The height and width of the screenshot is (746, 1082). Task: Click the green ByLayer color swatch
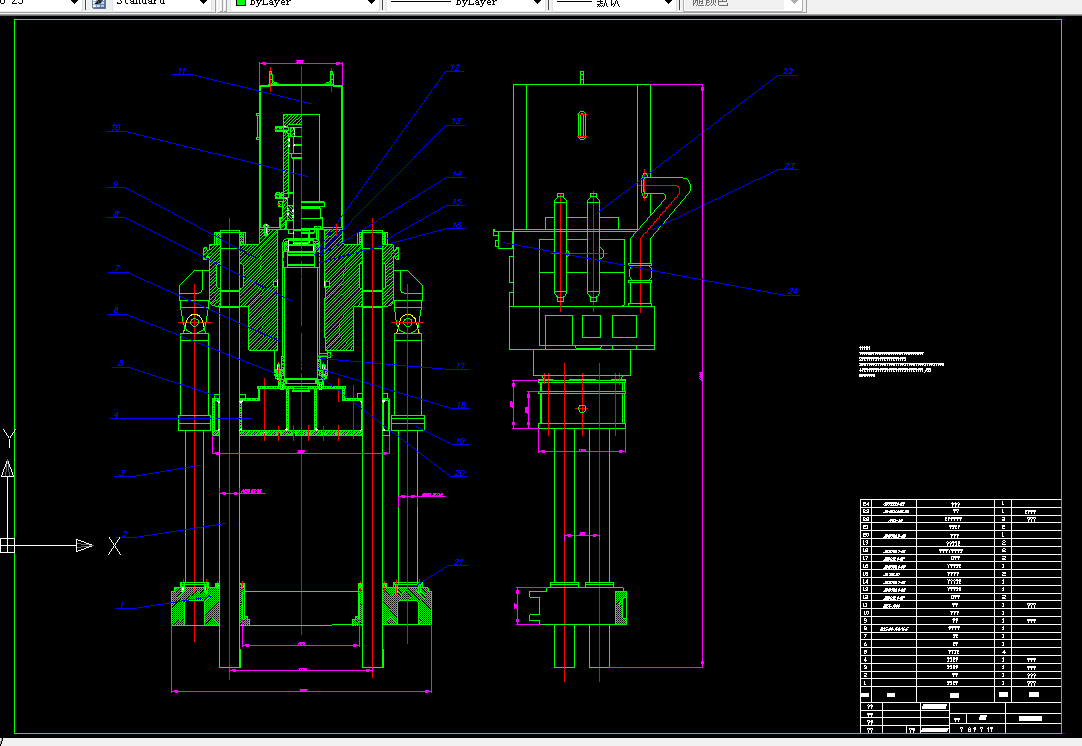pyautogui.click(x=241, y=3)
